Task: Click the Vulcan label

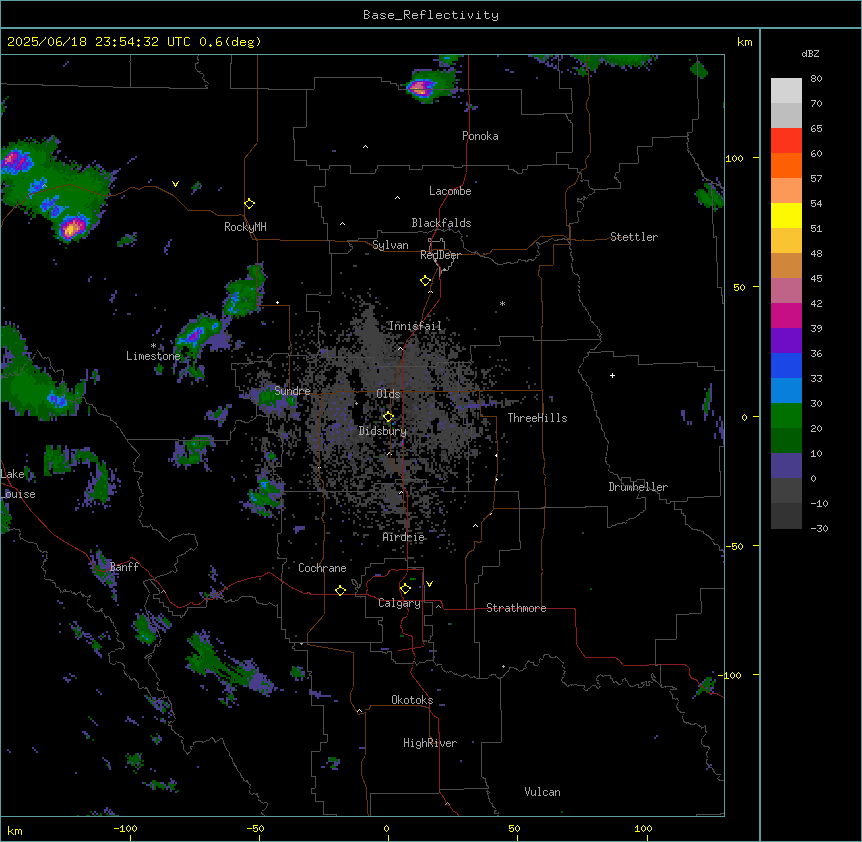Action: pyautogui.click(x=543, y=792)
